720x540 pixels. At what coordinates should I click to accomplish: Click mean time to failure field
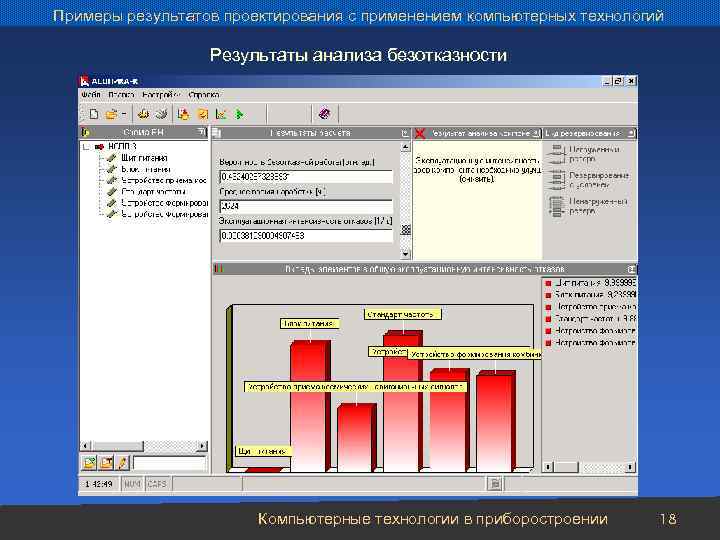click(306, 206)
